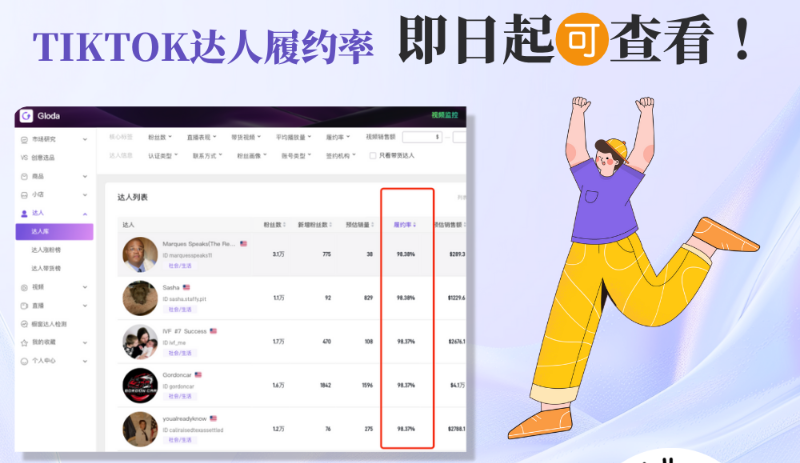Image resolution: width=800 pixels, height=463 pixels.
Task: Open IVF #7 Success creator link
Action: 185,331
